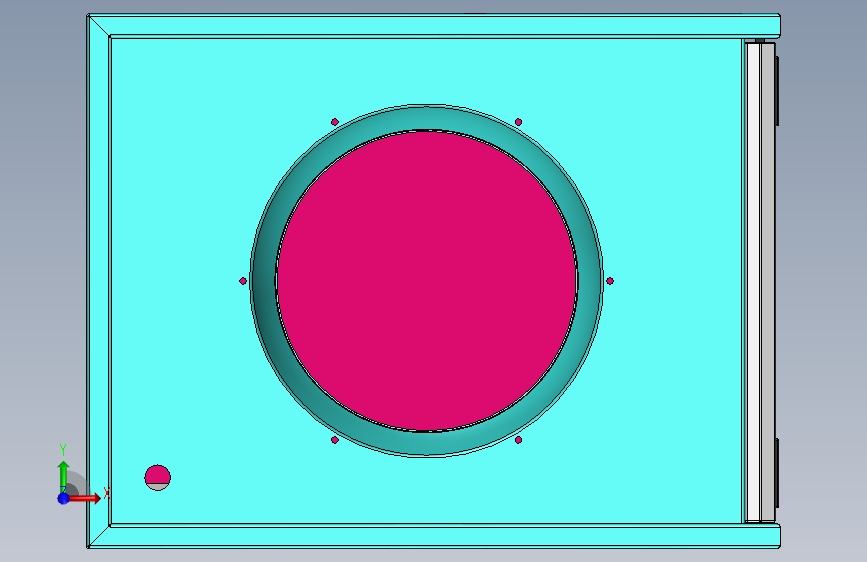Viewport: 867px width, 562px height.
Task: Select the large magenta circular face
Action: (x=426, y=280)
